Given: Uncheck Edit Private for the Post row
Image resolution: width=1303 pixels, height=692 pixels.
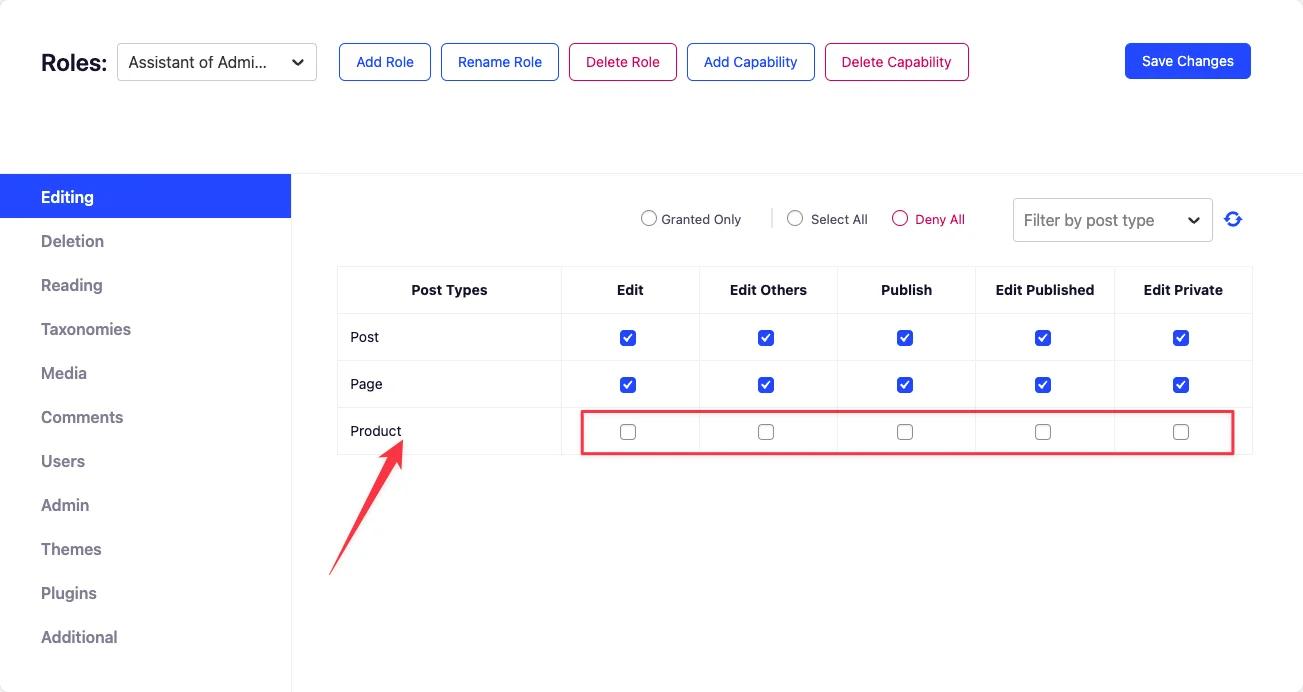Looking at the screenshot, I should coord(1181,338).
